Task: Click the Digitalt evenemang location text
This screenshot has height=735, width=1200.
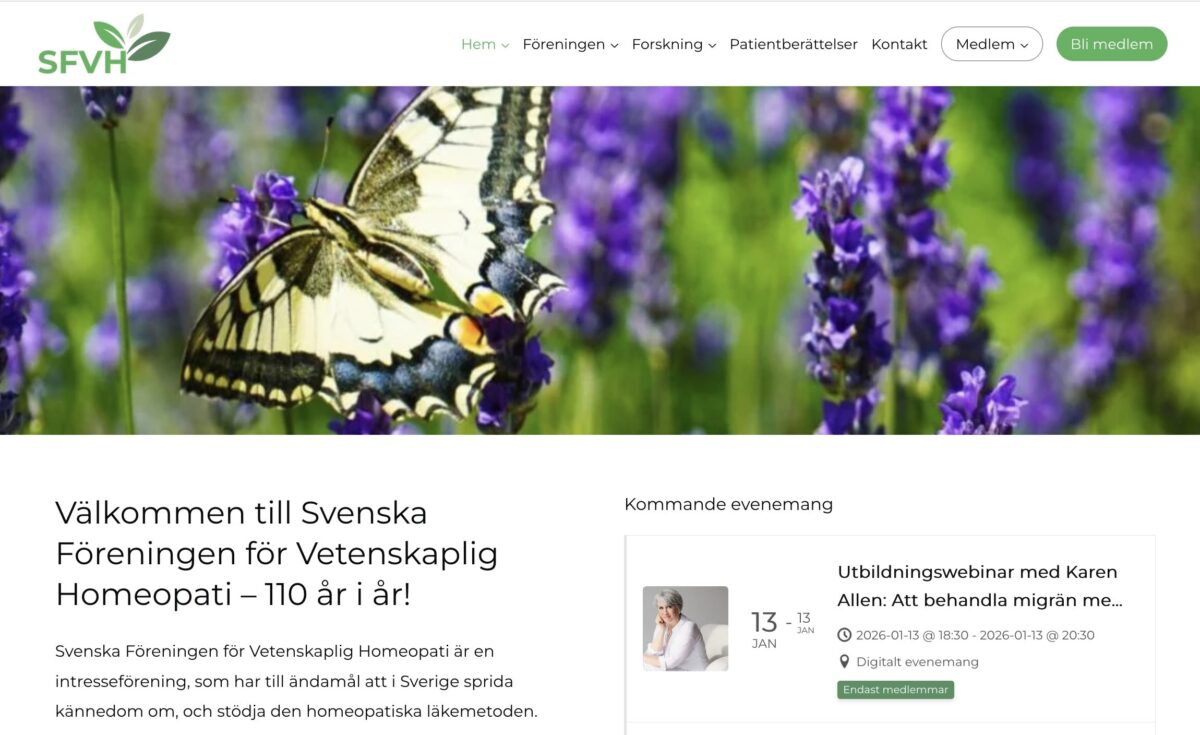Action: click(x=918, y=662)
